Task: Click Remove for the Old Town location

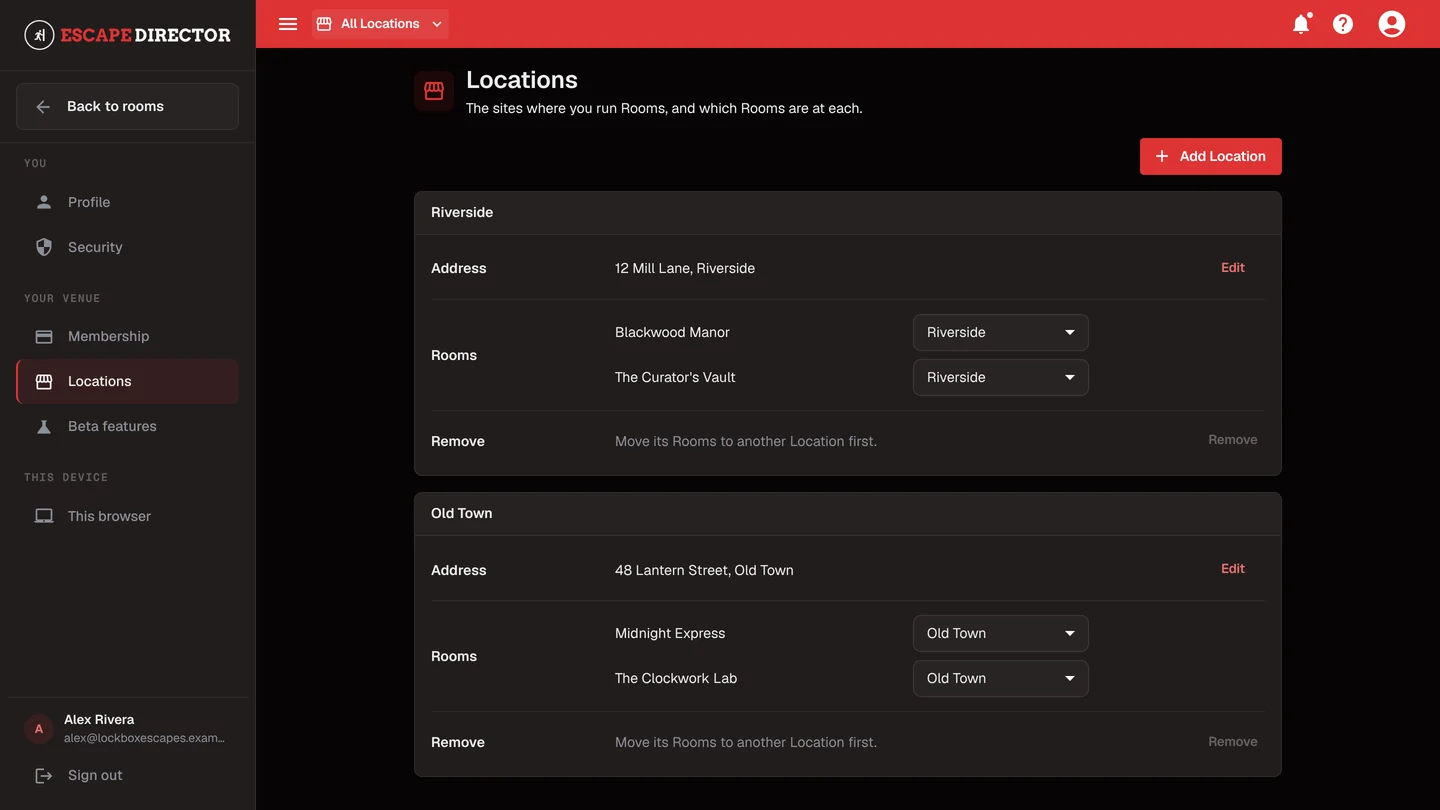Action: (x=1232, y=742)
